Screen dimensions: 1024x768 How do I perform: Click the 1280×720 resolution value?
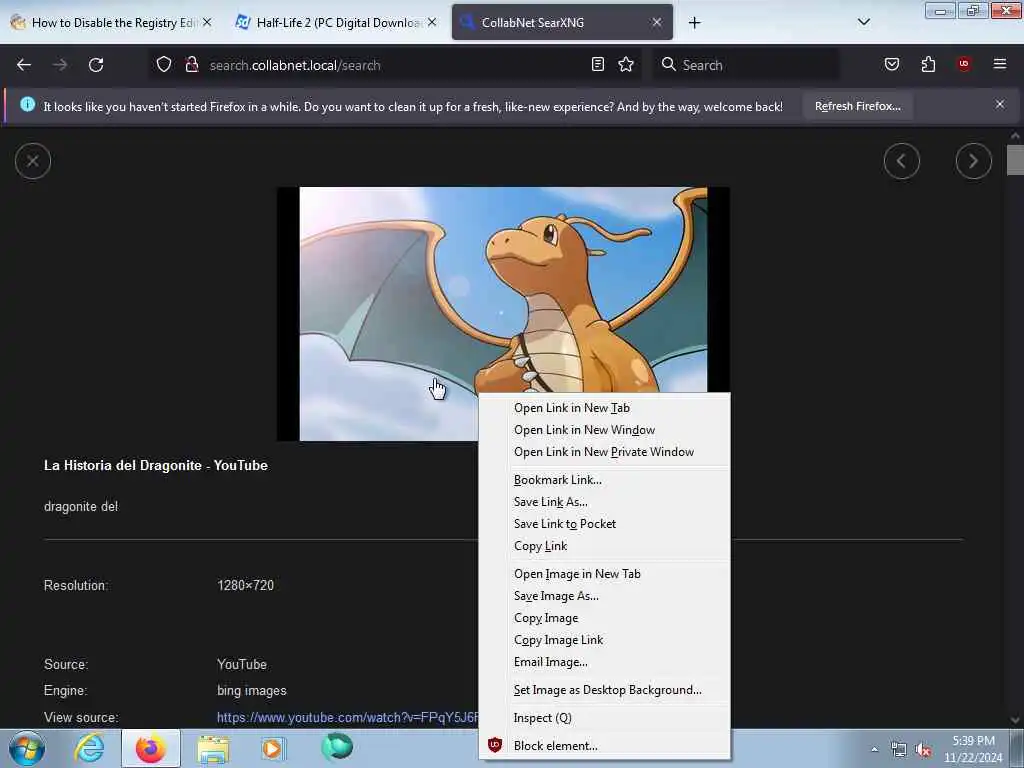pos(246,585)
